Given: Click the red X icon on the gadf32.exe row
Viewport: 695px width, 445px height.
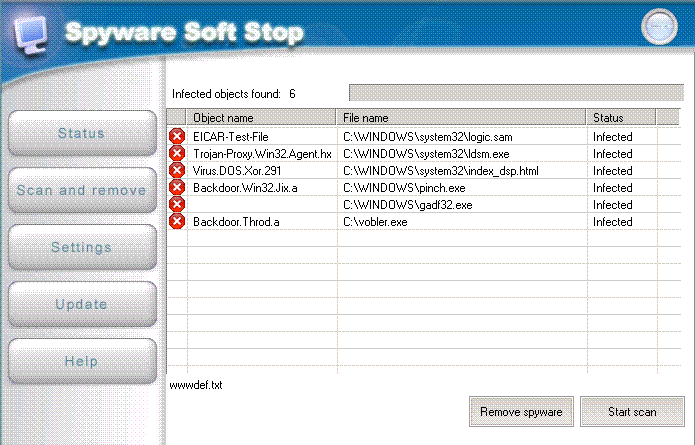Looking at the screenshot, I should point(177,204).
